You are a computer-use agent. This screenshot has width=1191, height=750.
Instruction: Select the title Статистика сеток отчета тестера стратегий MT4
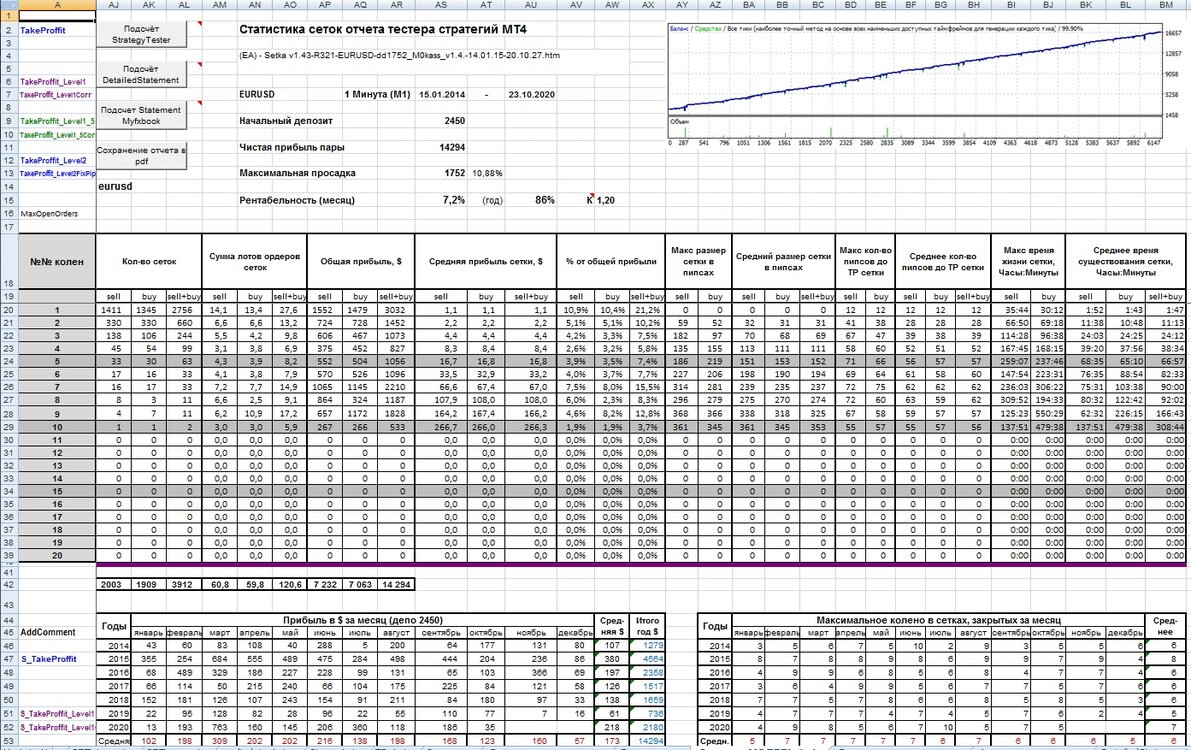click(383, 30)
